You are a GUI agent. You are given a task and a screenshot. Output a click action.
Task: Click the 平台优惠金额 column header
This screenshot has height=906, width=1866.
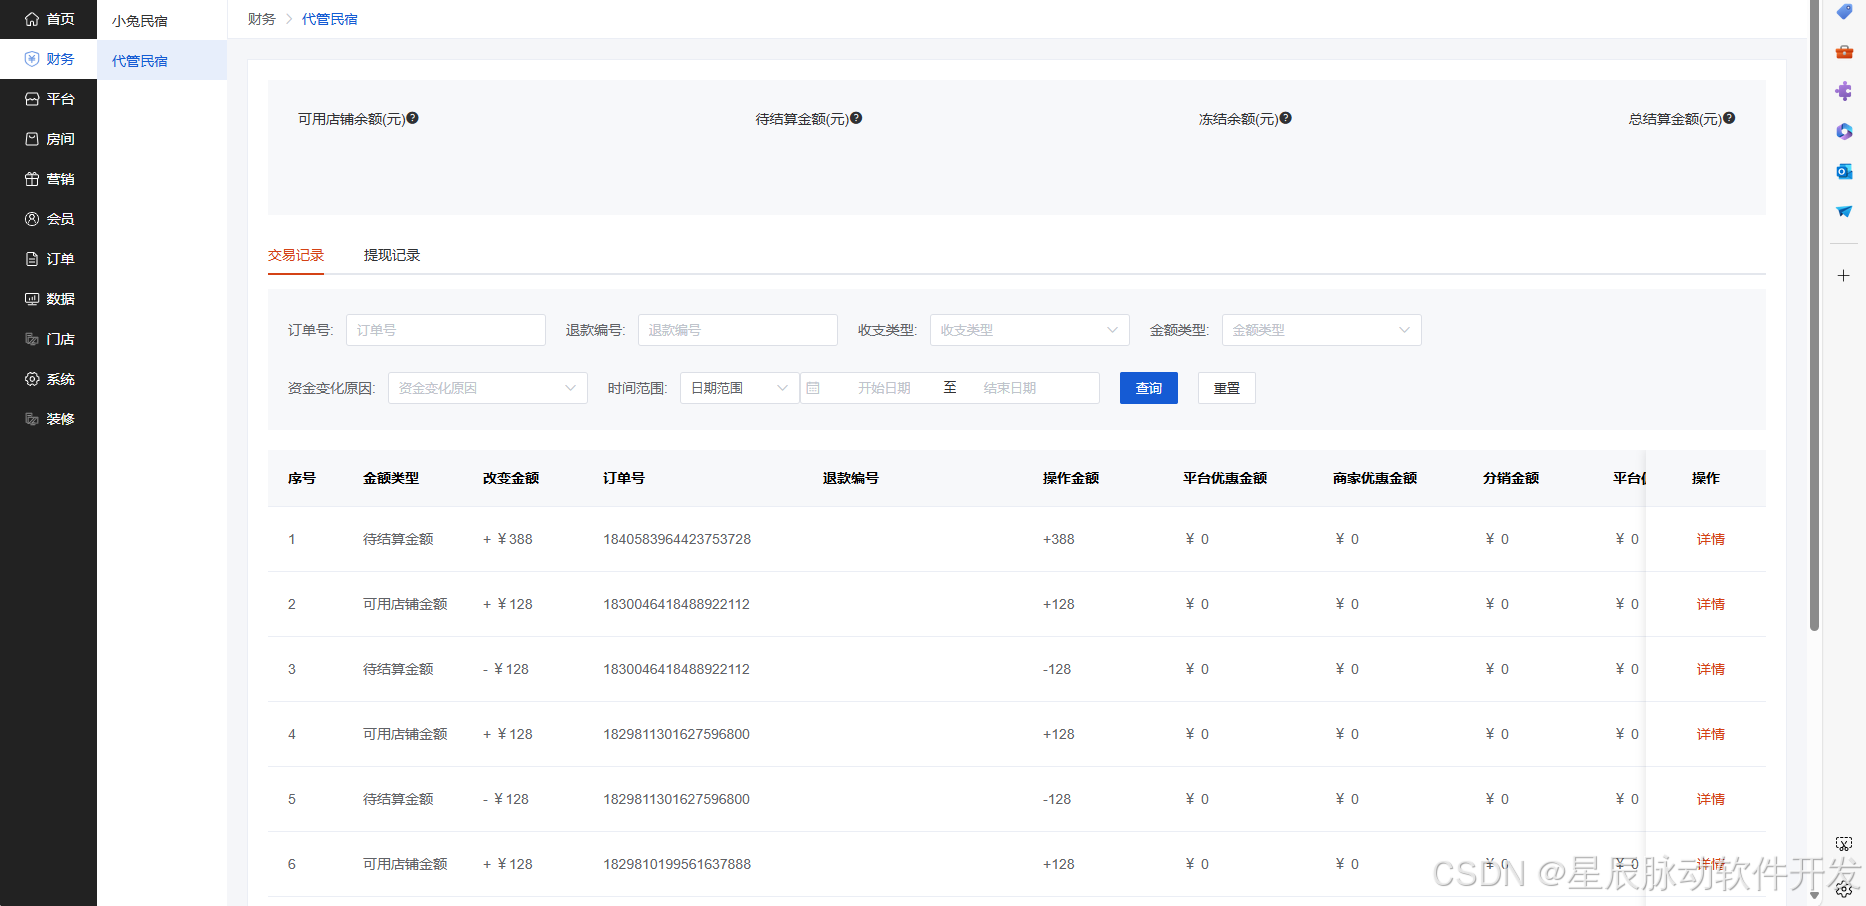[x=1225, y=478]
